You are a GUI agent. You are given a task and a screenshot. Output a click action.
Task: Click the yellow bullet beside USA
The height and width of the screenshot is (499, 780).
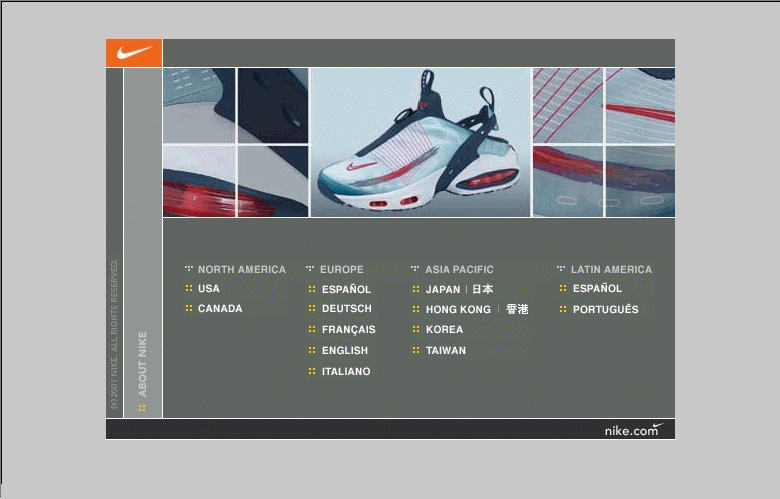pos(189,288)
